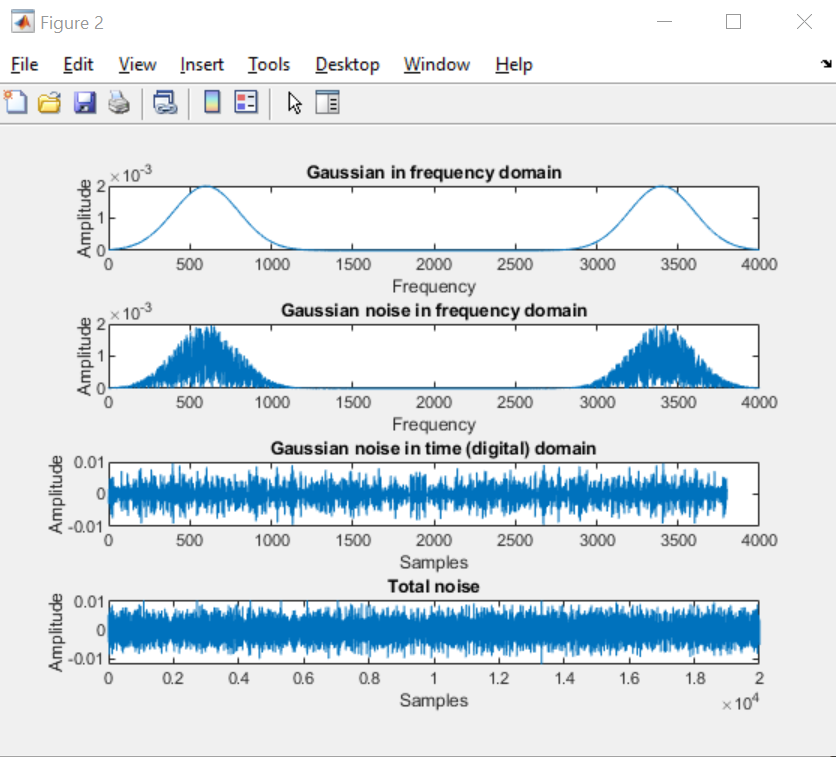This screenshot has height=757, width=836.
Task: Click the Gaussian noise in time domain waveform
Action: 400,491
